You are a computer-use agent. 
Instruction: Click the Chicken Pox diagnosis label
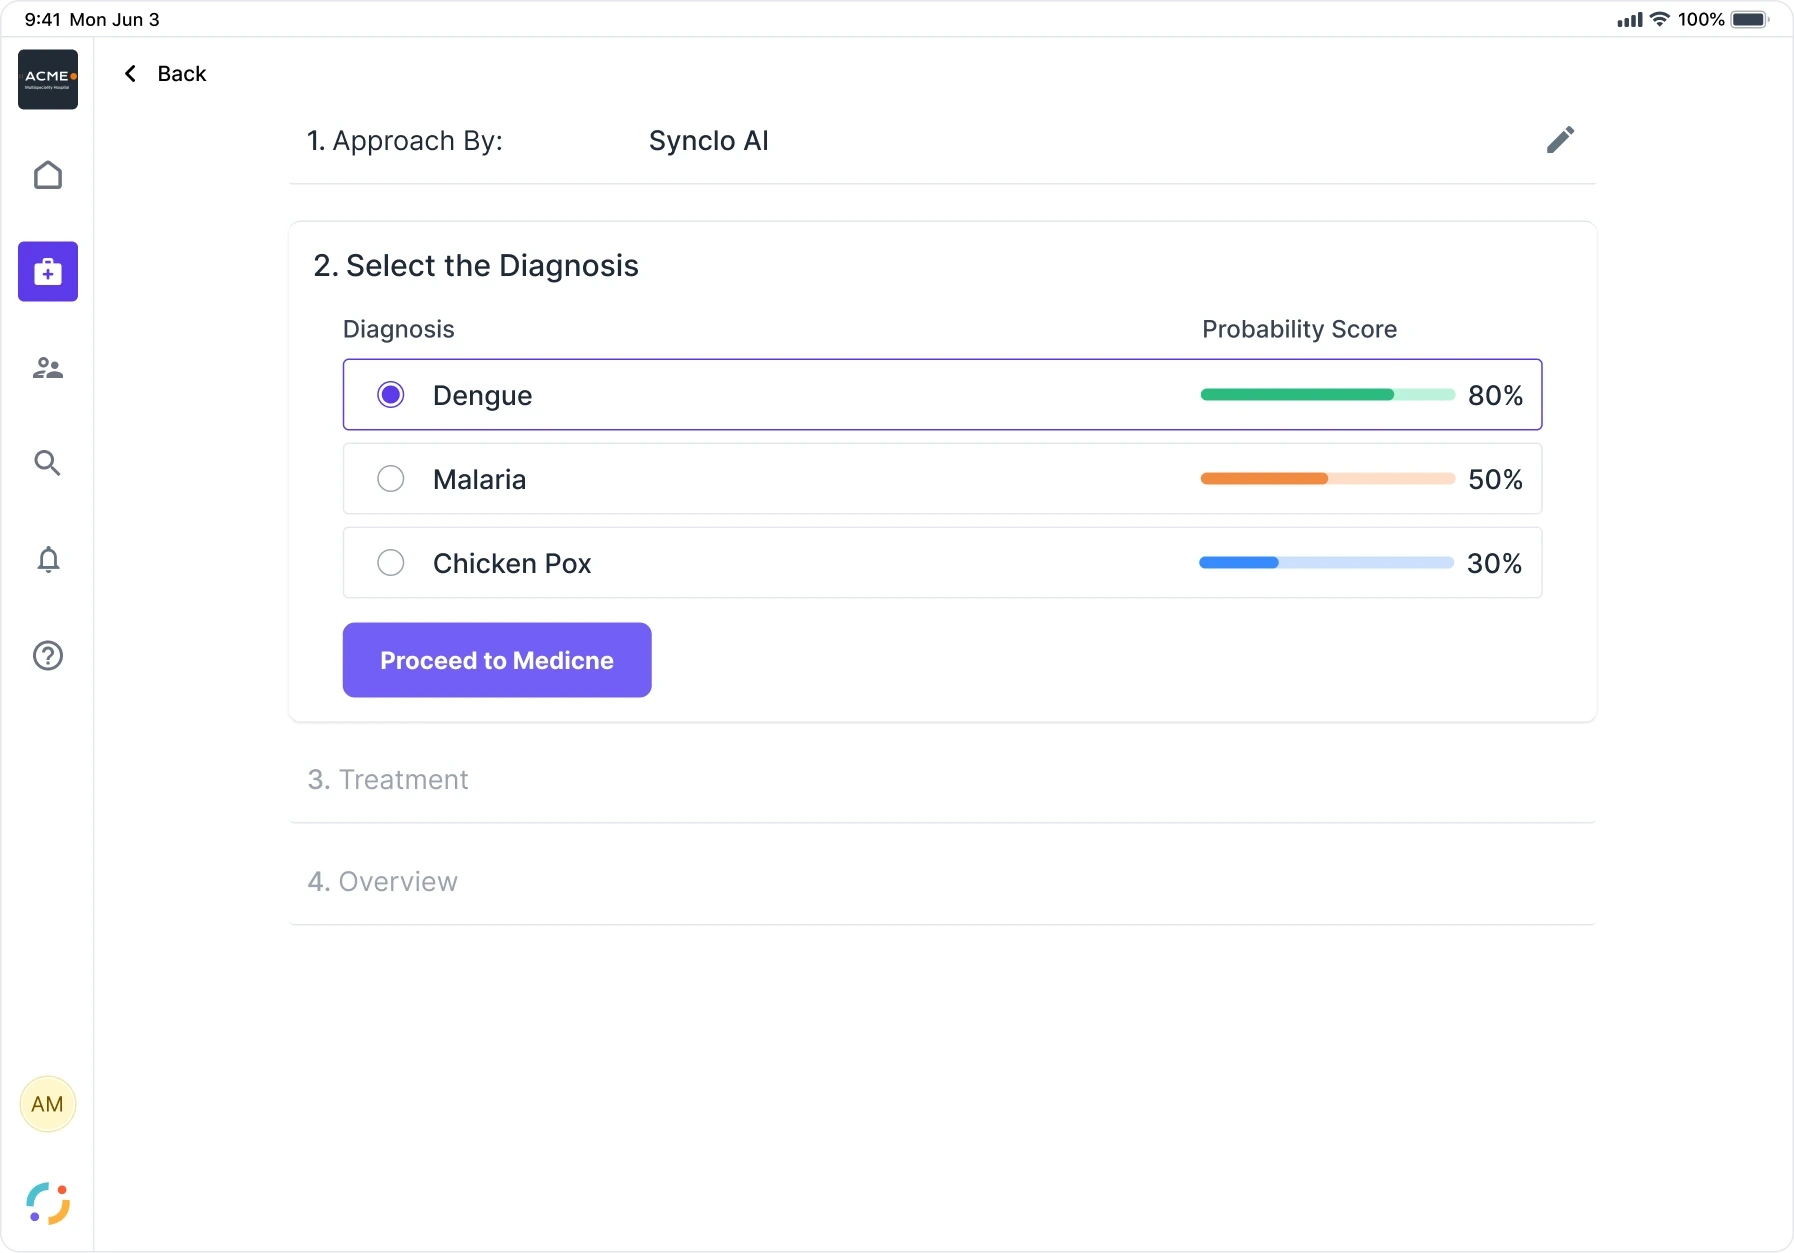coord(512,564)
